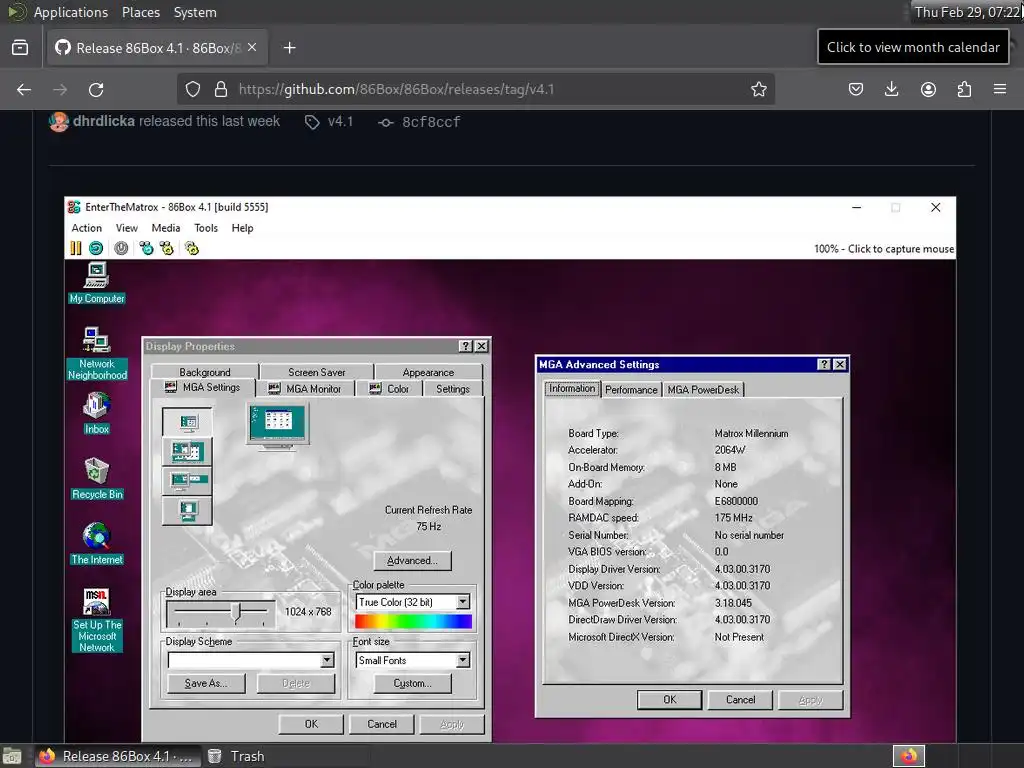The image size is (1024, 768).
Task: Go back to the previous page
Action: [24, 89]
